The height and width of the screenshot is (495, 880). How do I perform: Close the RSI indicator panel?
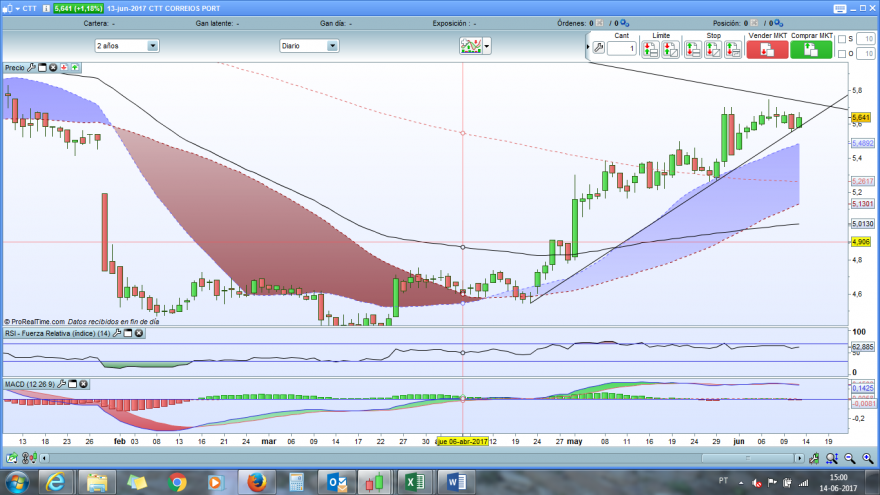tap(139, 333)
